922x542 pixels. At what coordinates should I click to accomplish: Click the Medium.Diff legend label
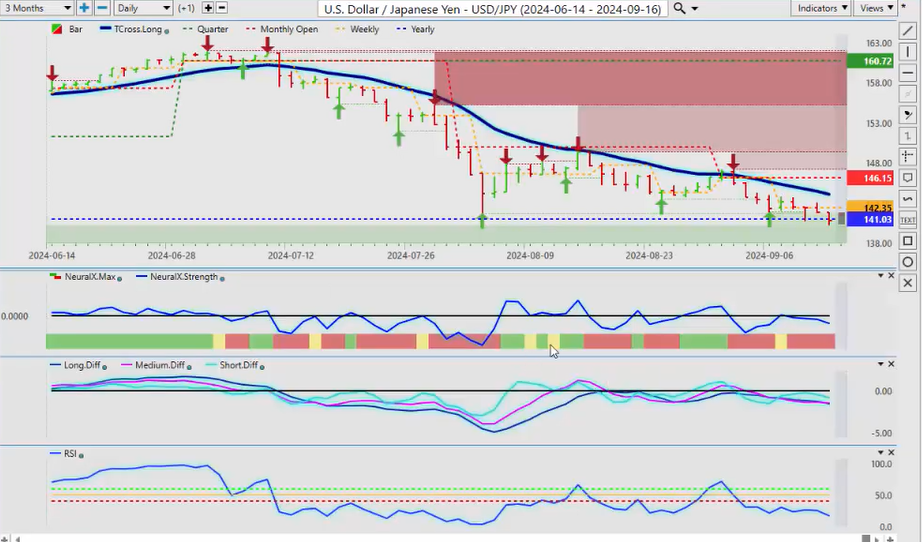tap(160, 365)
